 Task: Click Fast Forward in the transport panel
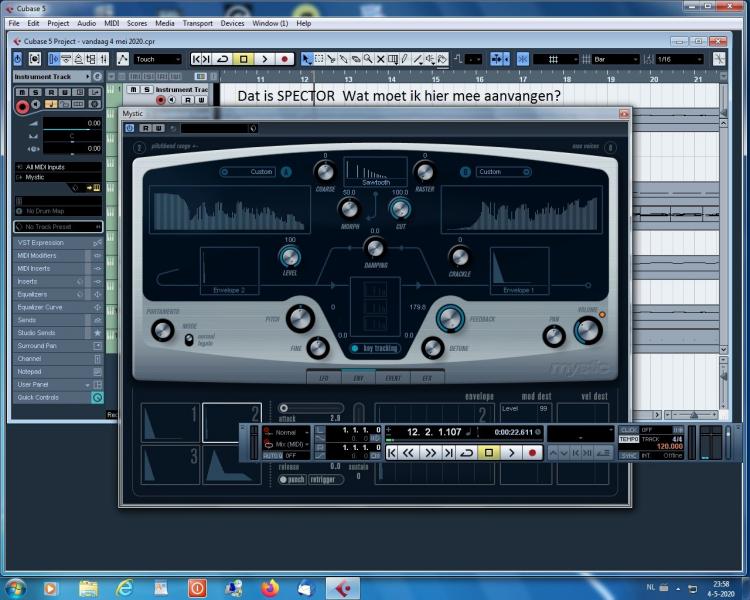coord(430,453)
